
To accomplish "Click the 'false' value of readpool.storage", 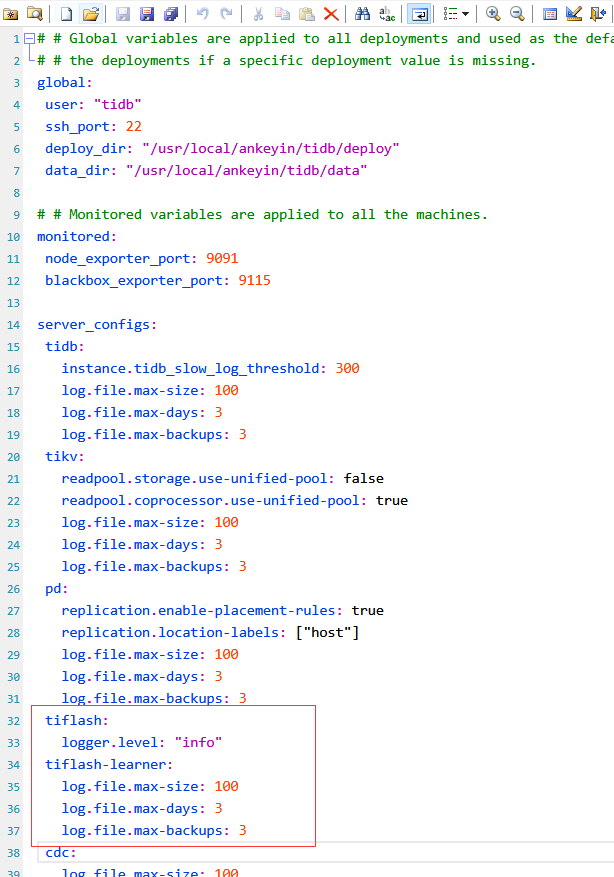I will pos(363,479).
